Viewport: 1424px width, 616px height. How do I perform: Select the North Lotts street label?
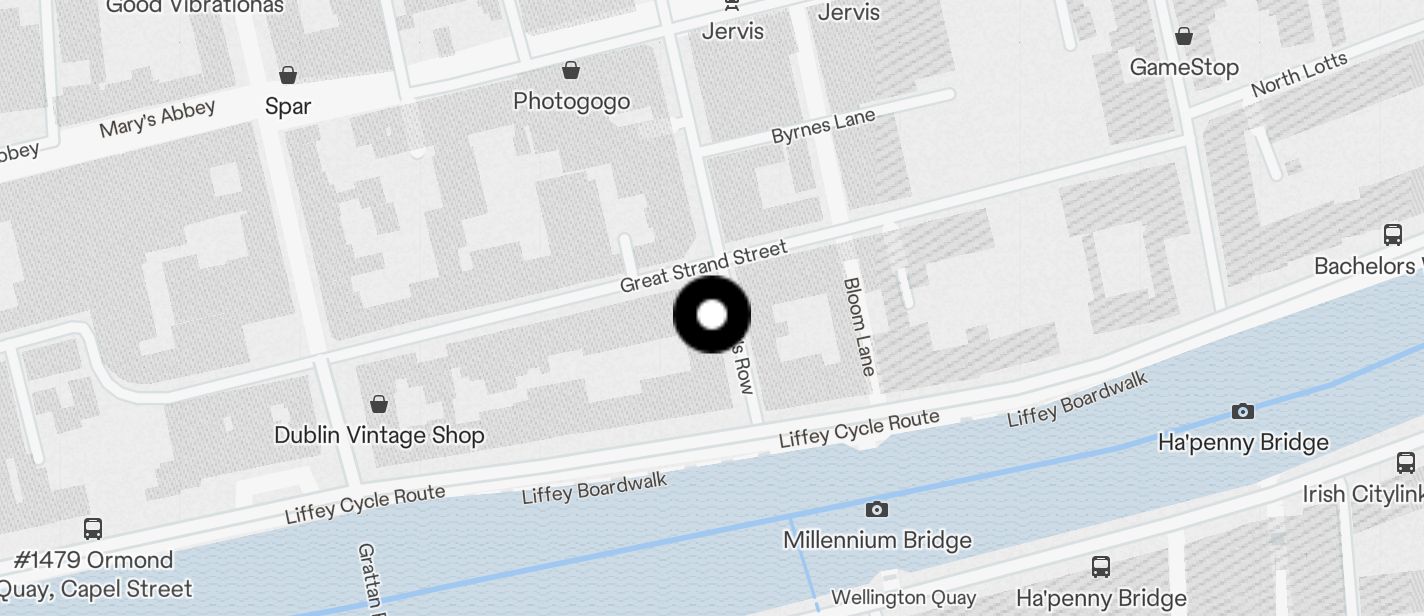[1299, 75]
